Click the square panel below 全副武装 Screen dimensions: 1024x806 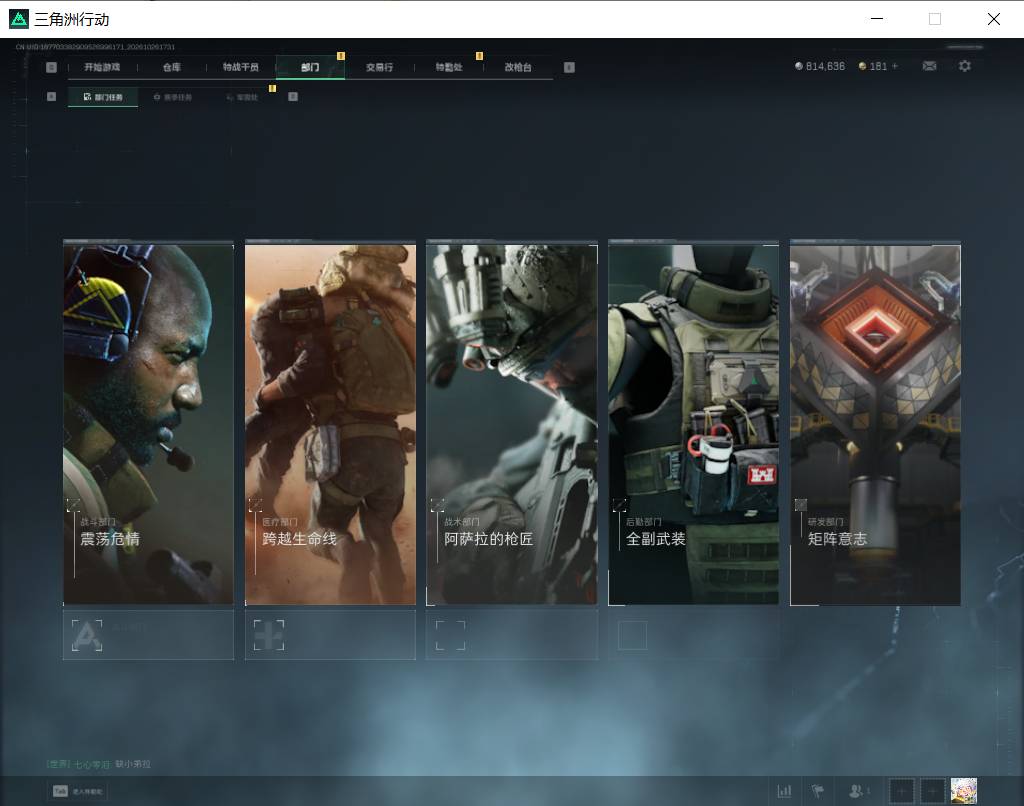[x=694, y=635]
